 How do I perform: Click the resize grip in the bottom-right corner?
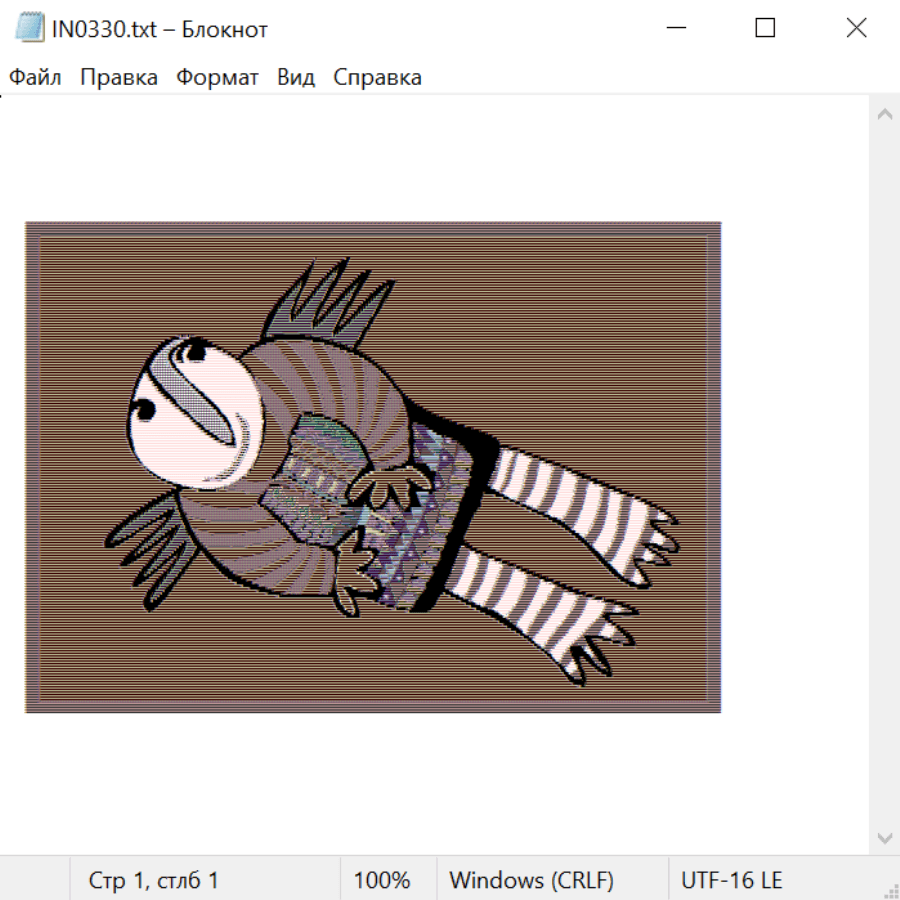[x=890, y=890]
